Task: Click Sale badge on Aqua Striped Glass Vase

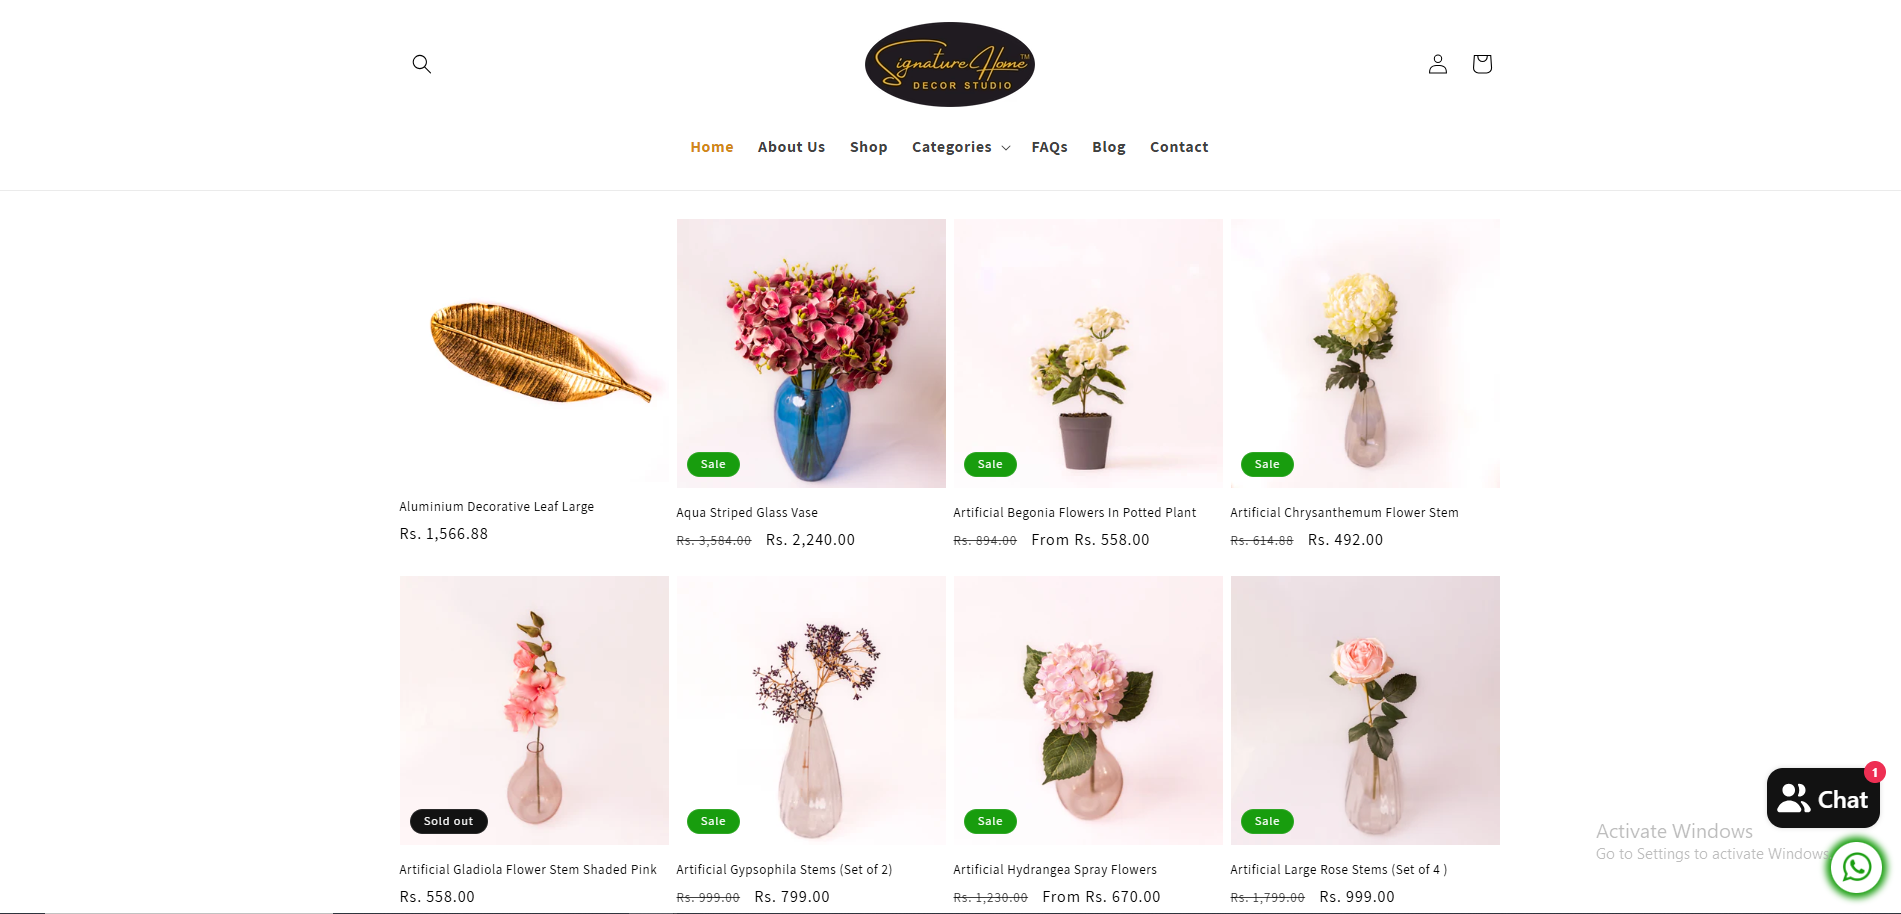Action: coord(713,464)
